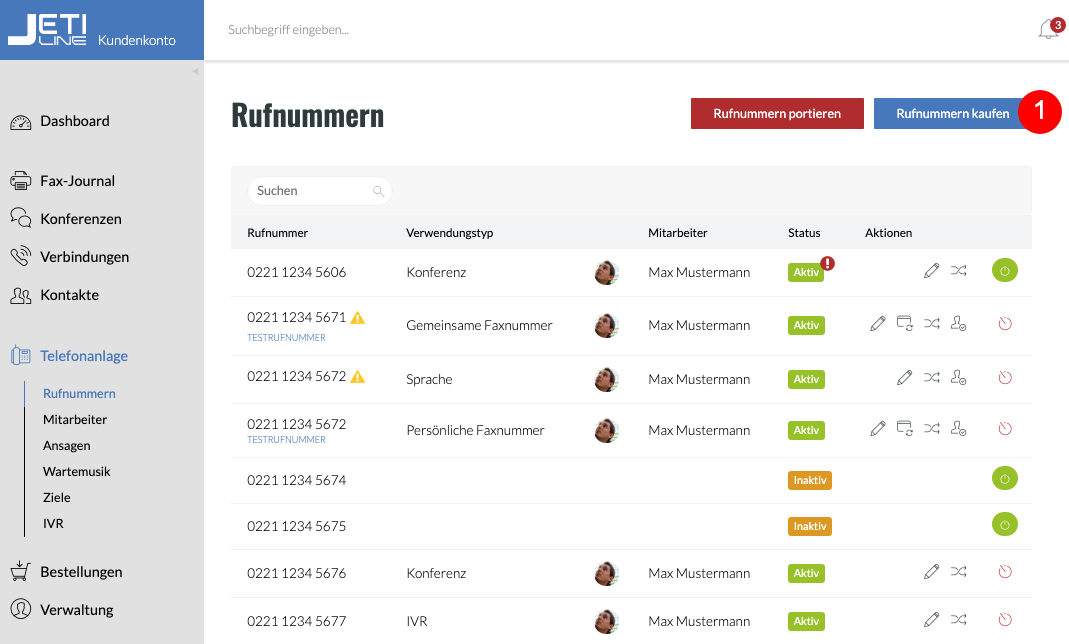Click user-check icon in Persönliche Faxnummer row
The width and height of the screenshot is (1069, 644).
coord(959,429)
